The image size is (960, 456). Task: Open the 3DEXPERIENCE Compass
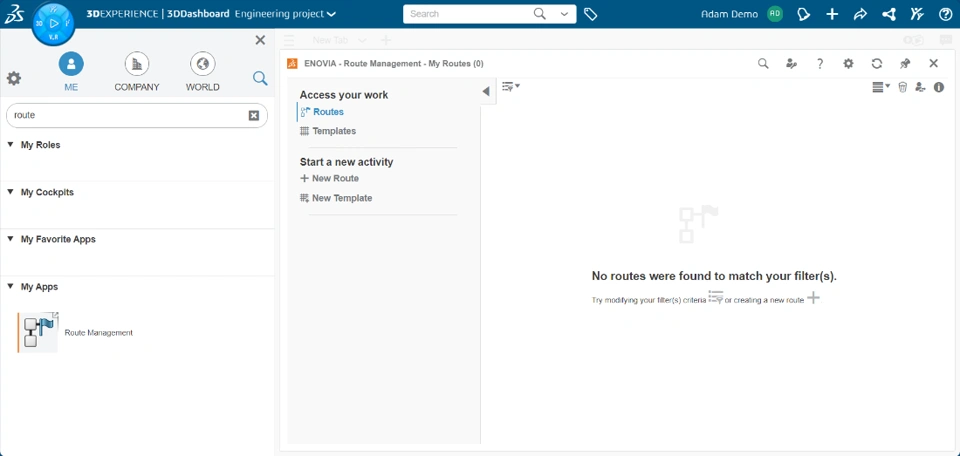point(54,24)
